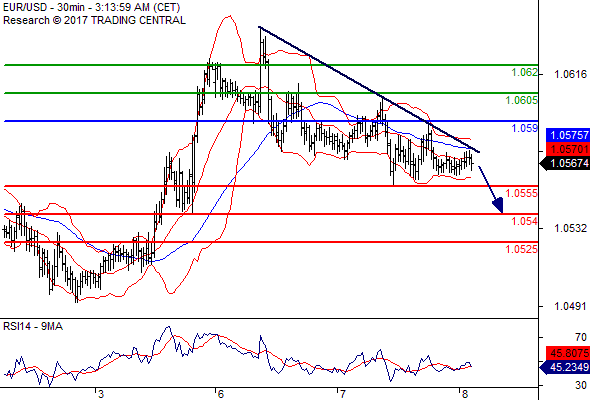Image resolution: width=590 pixels, height=400 pixels.
Task: Click the 1.0616 price axis label
Action: pos(570,74)
